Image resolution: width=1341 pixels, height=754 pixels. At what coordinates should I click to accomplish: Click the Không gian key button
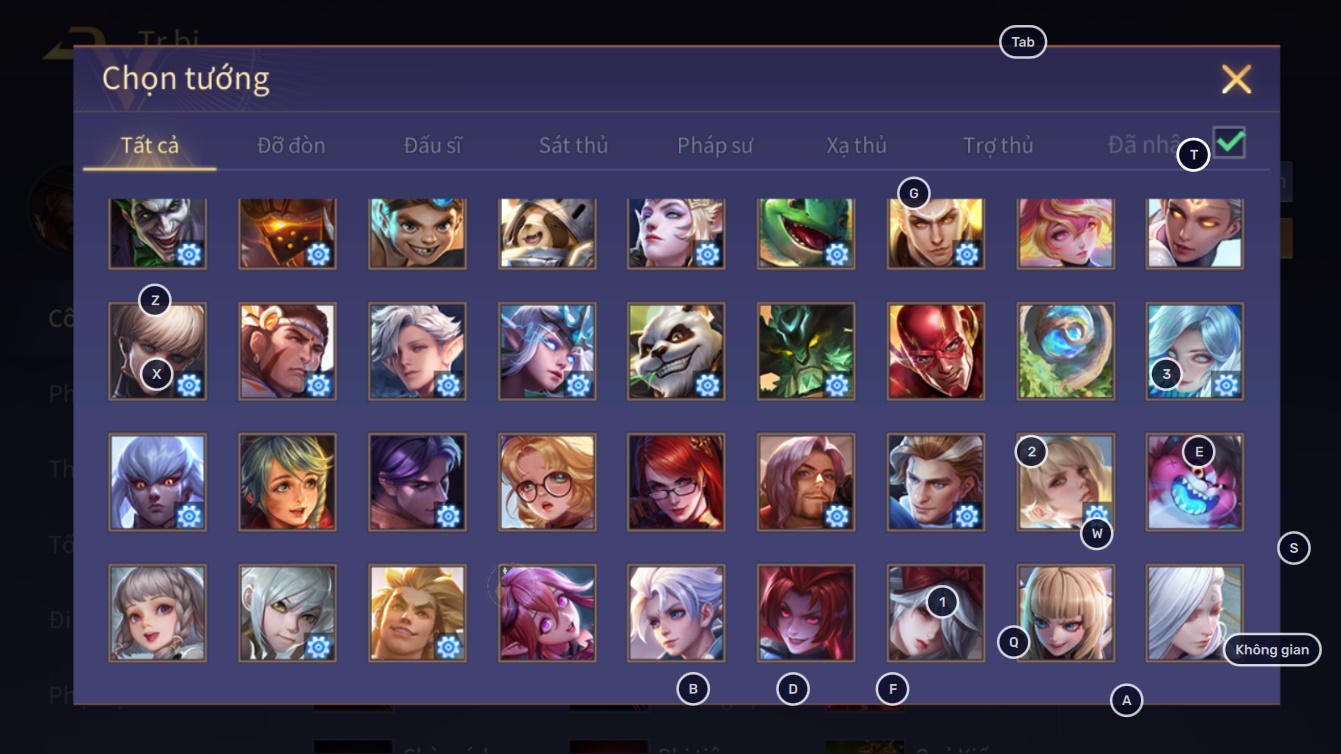[1272, 650]
